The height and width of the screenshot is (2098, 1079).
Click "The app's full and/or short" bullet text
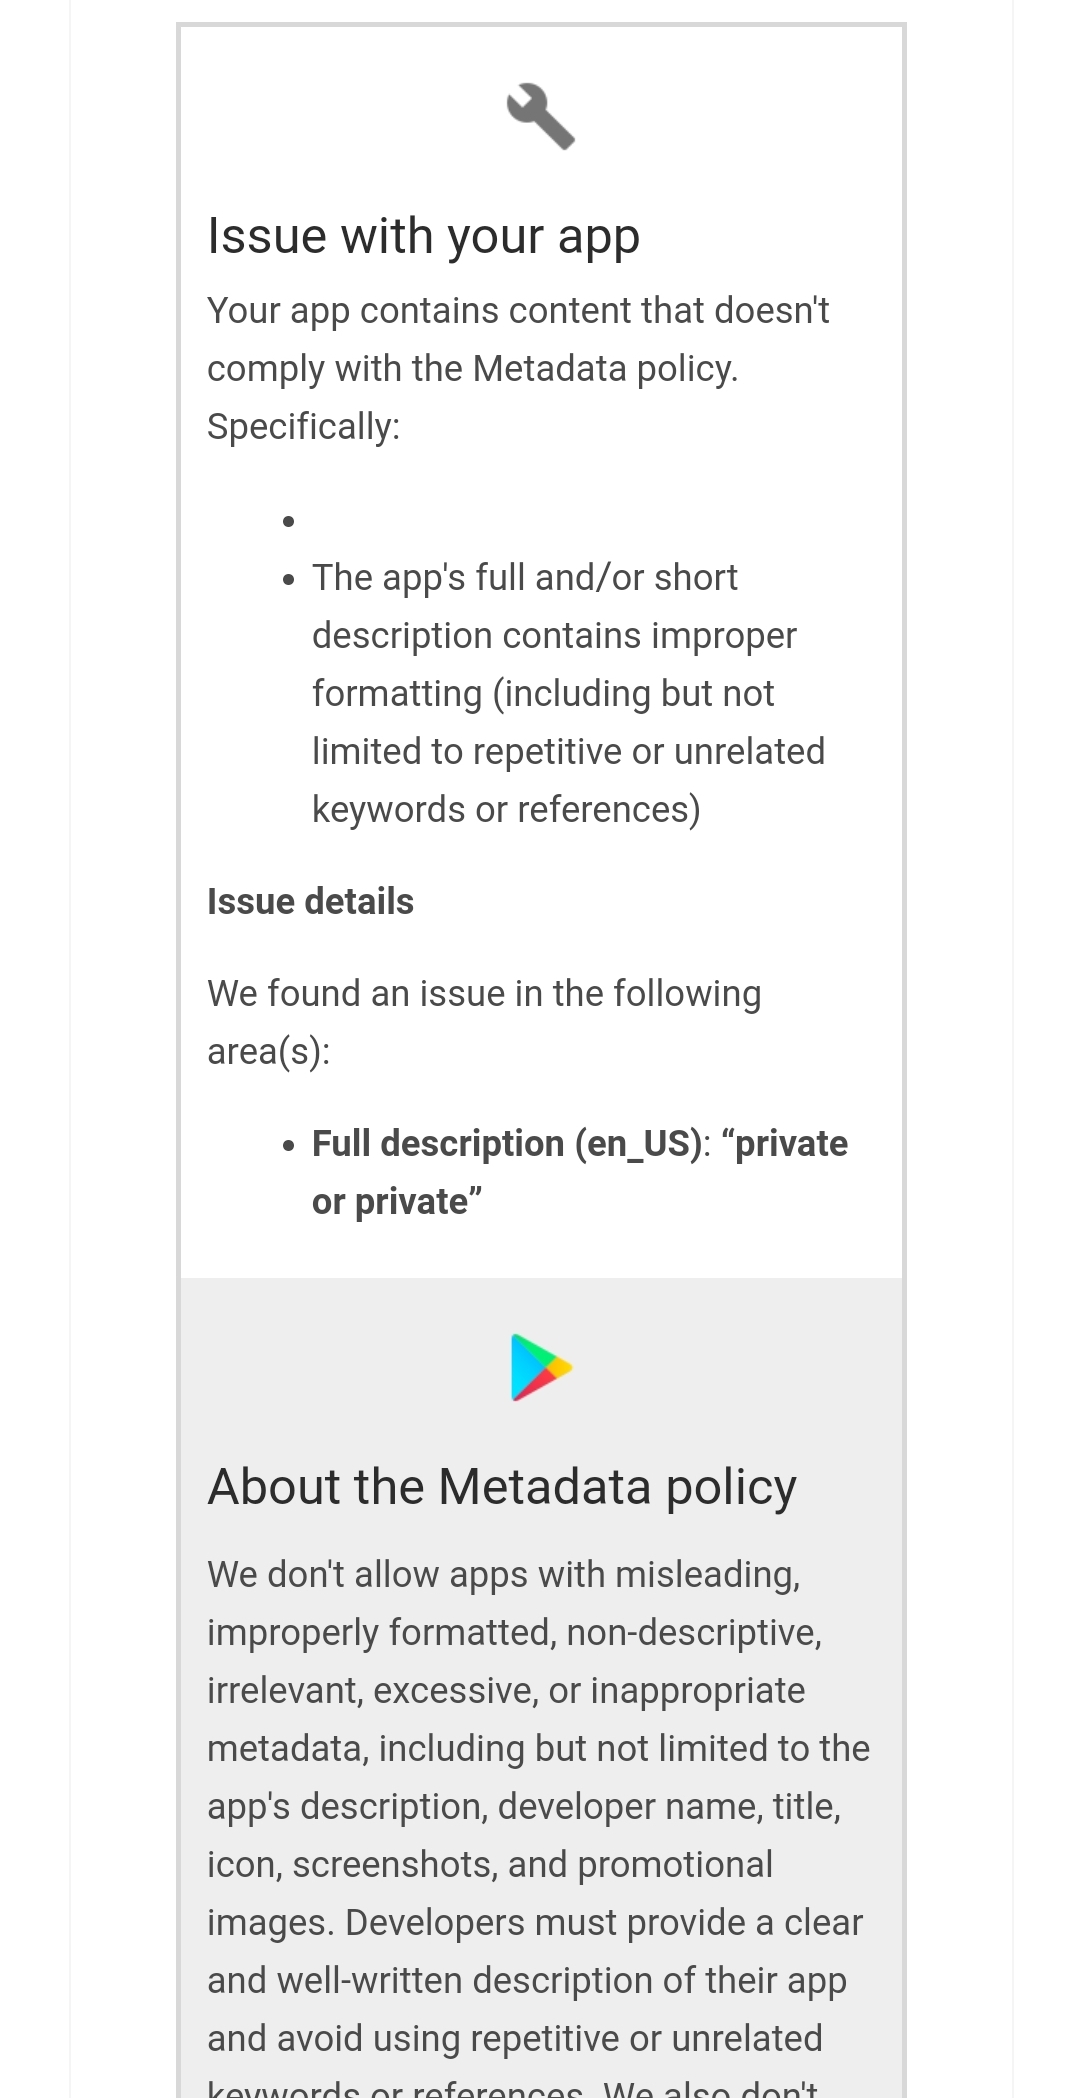click(525, 577)
